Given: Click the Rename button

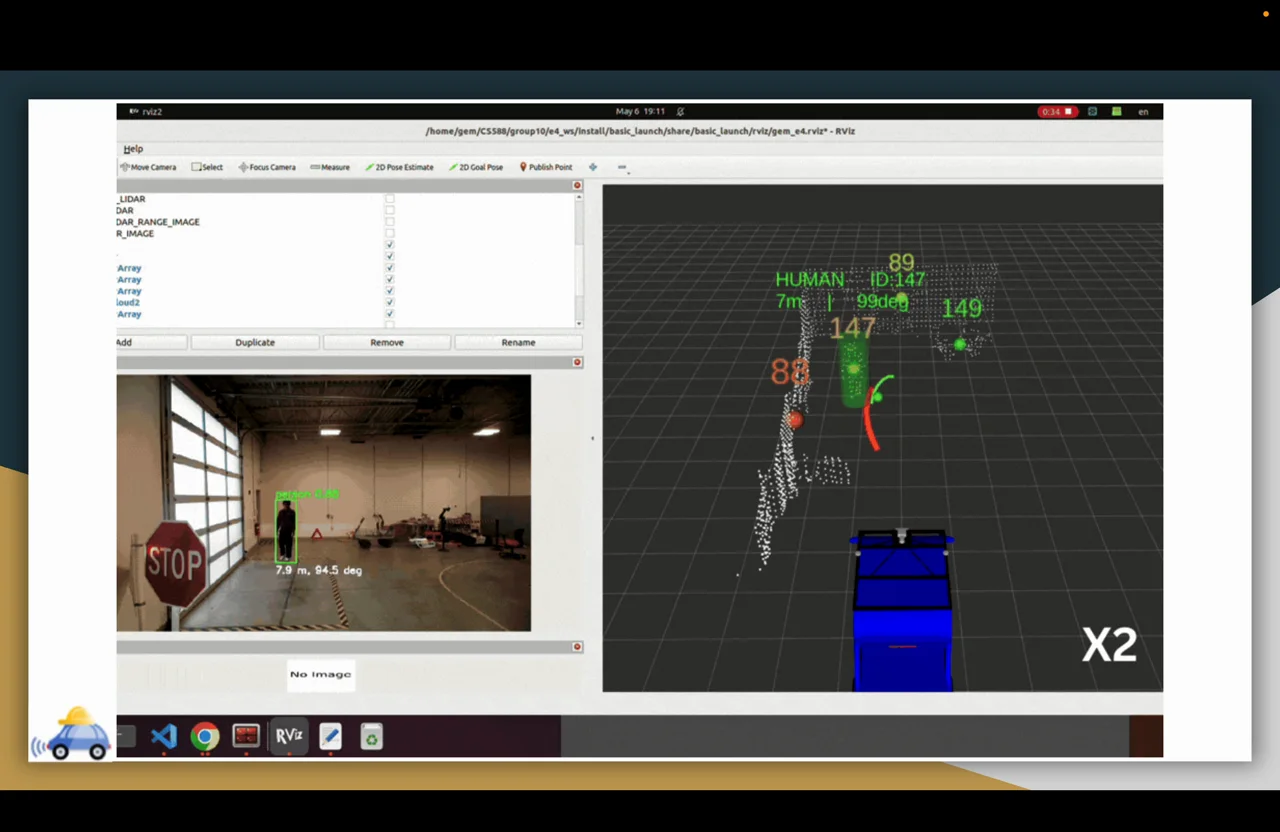Looking at the screenshot, I should coord(518,342).
